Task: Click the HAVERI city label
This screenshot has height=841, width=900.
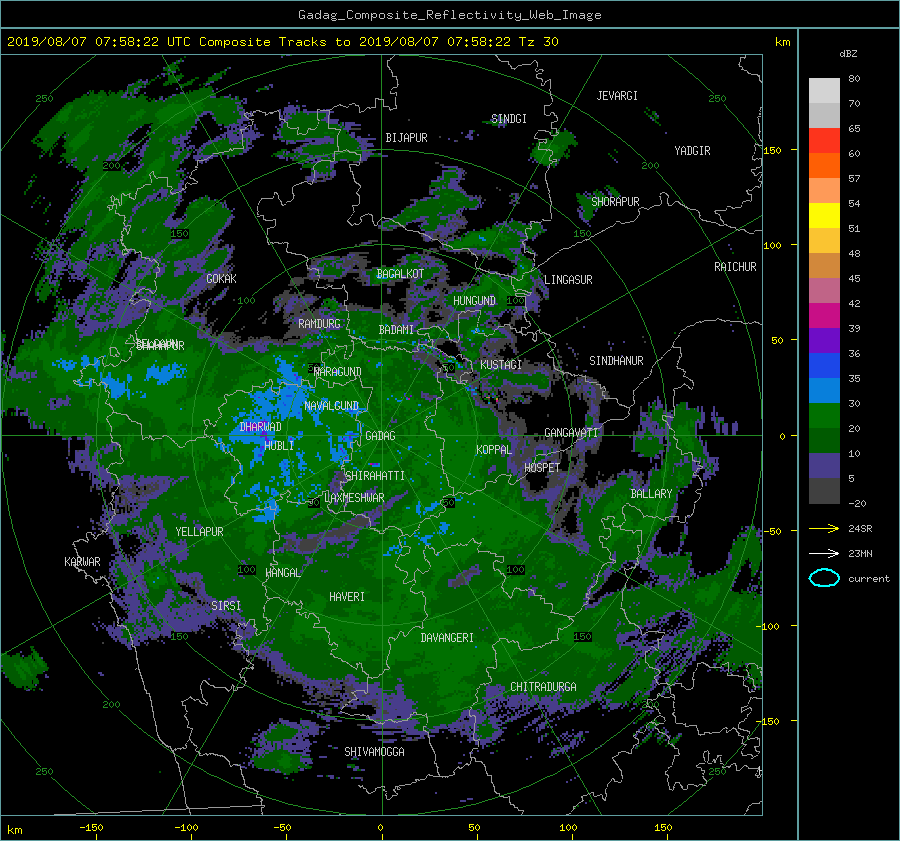Action: coord(347,597)
